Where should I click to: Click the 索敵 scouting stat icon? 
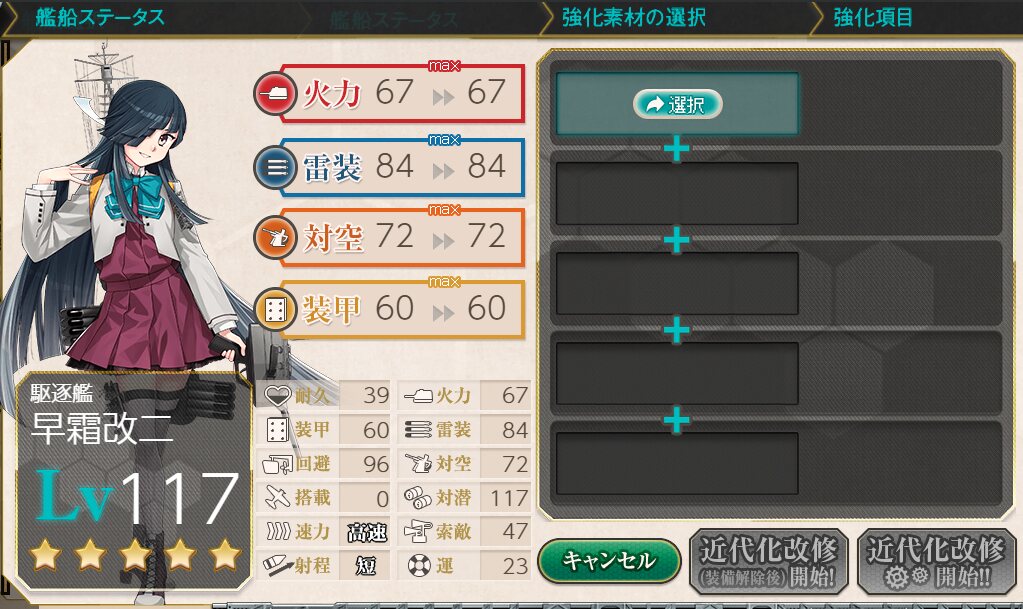[x=418, y=531]
